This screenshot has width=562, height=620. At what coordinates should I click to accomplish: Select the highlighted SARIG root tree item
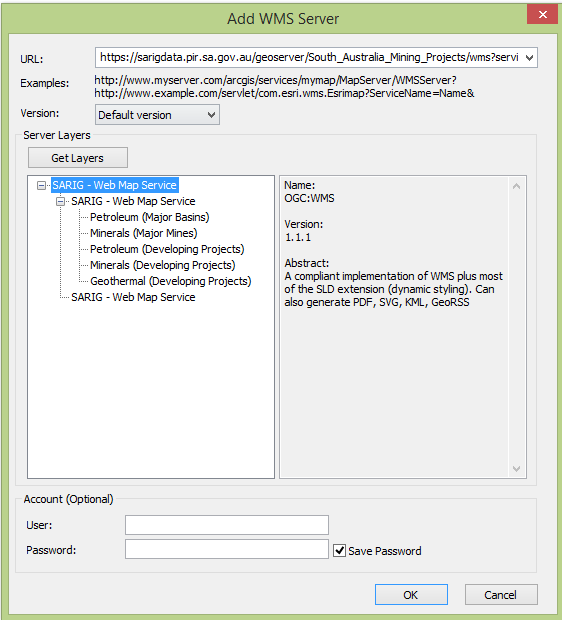tap(115, 185)
